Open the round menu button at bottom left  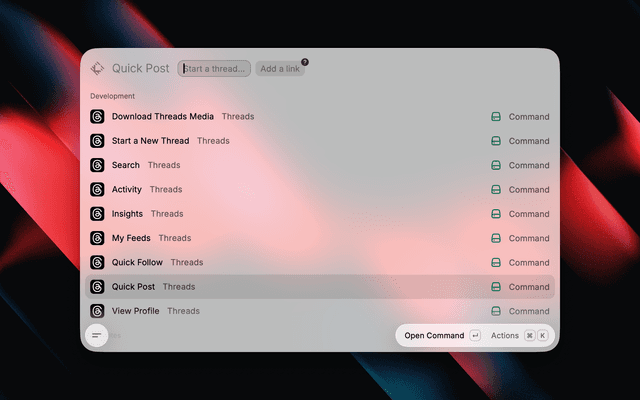tap(97, 336)
